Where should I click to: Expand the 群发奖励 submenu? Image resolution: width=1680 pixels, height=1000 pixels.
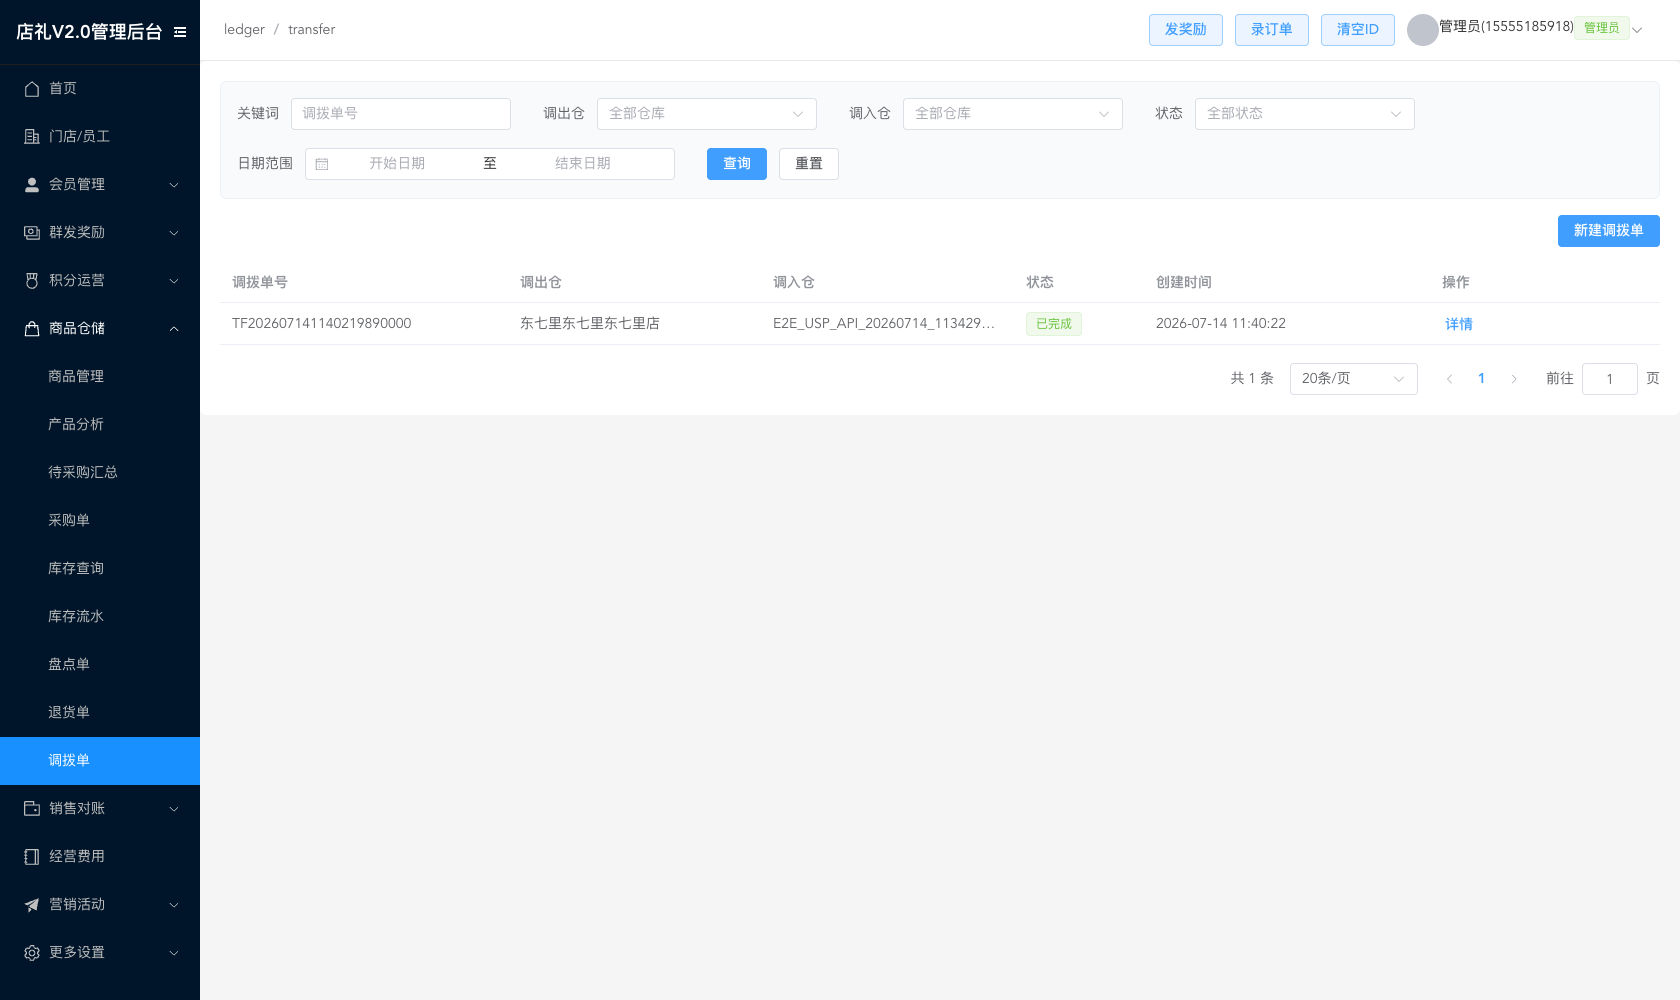click(x=100, y=232)
